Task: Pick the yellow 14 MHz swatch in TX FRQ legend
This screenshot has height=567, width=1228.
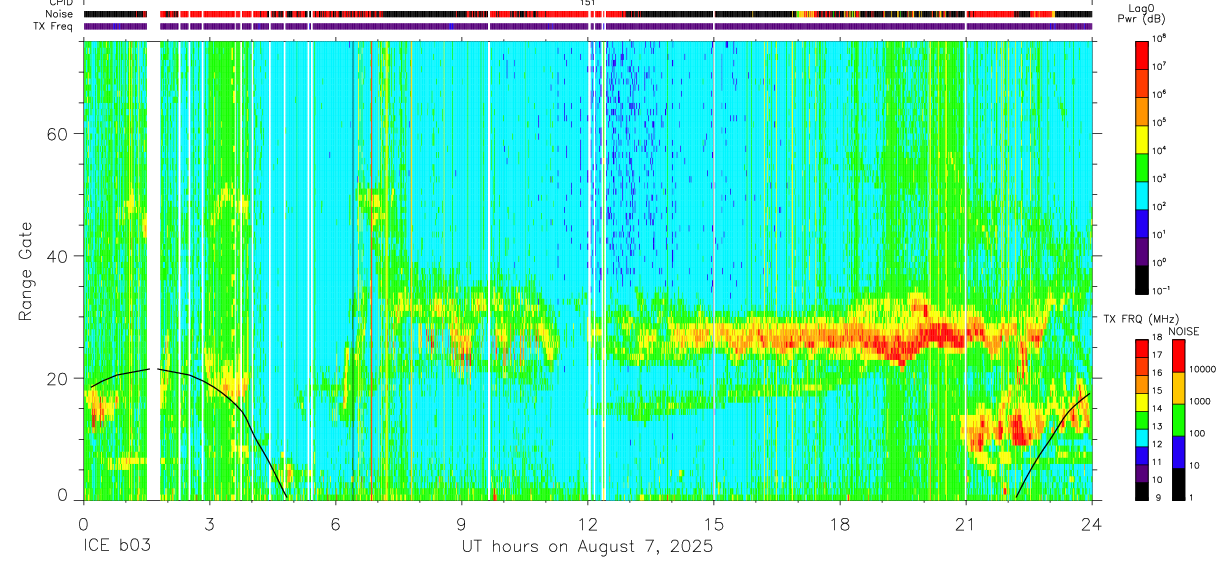Action: tap(1142, 402)
